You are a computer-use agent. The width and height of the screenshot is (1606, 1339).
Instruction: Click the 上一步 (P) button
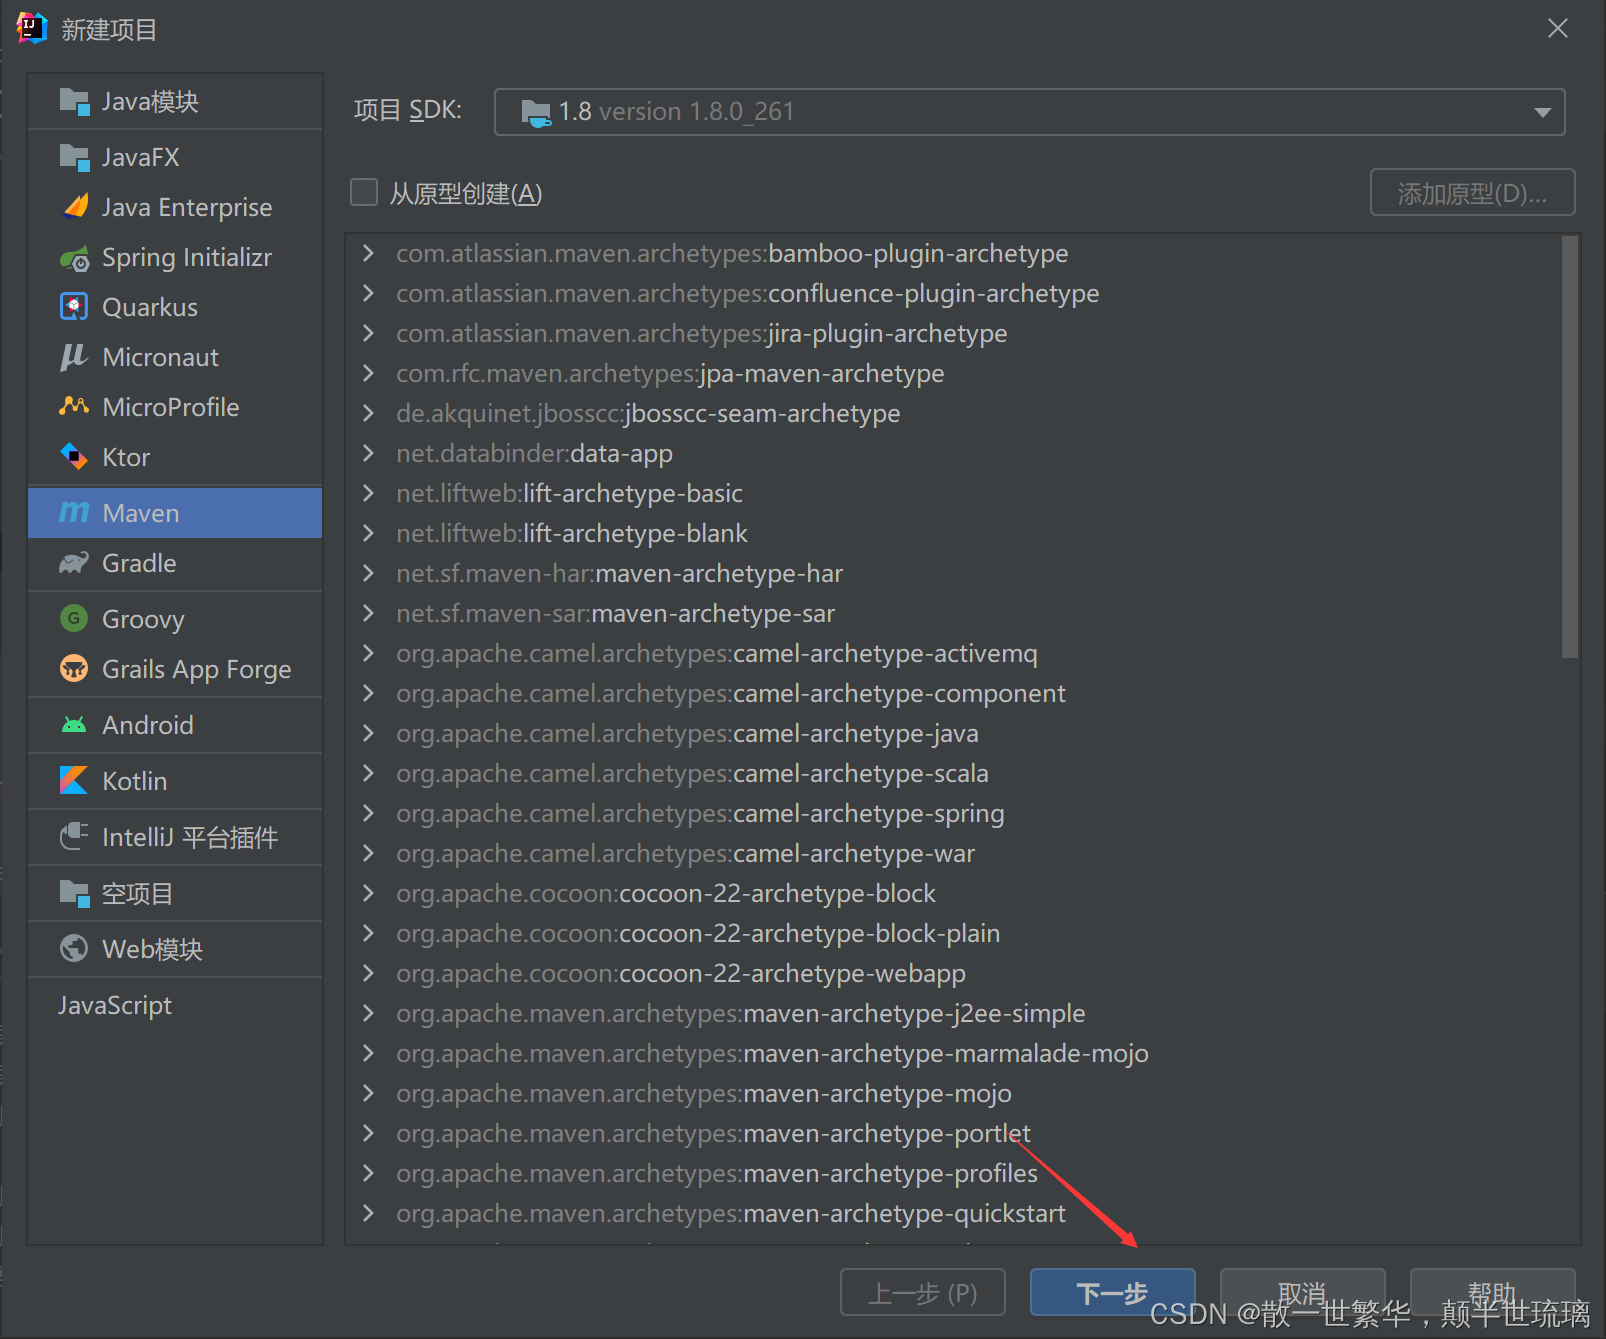923,1293
